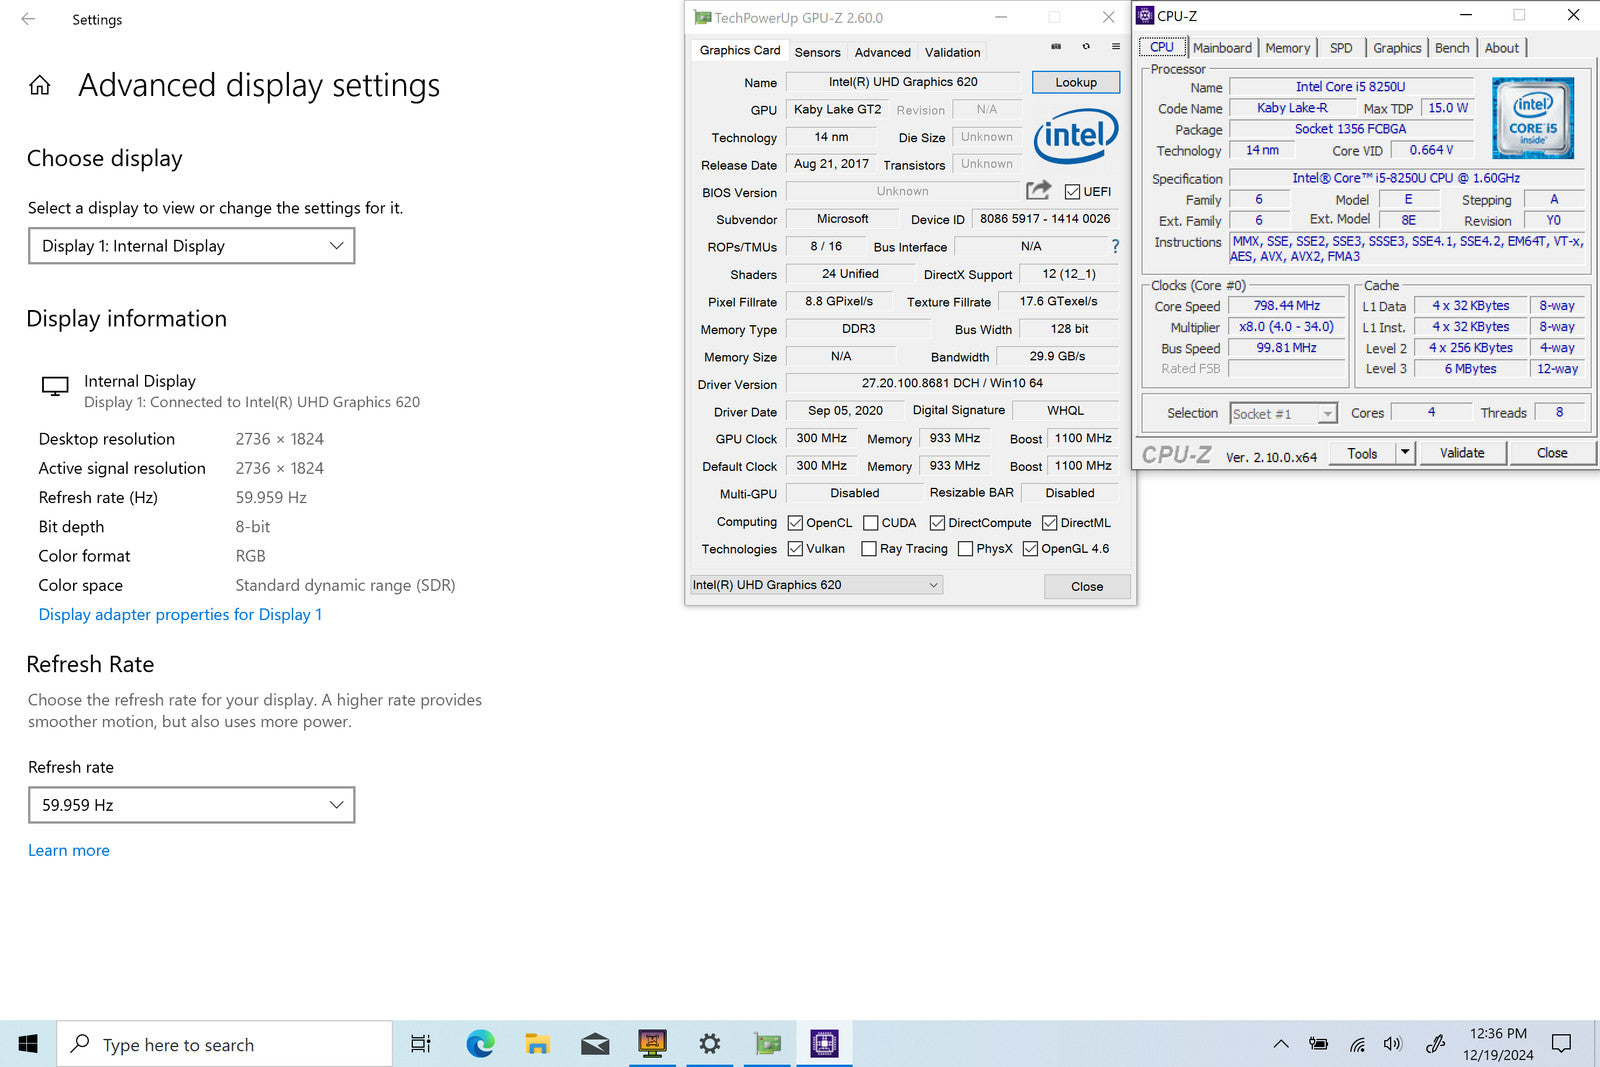Toggle the OpenCL checkbox
1600x1067 pixels.
pos(796,523)
